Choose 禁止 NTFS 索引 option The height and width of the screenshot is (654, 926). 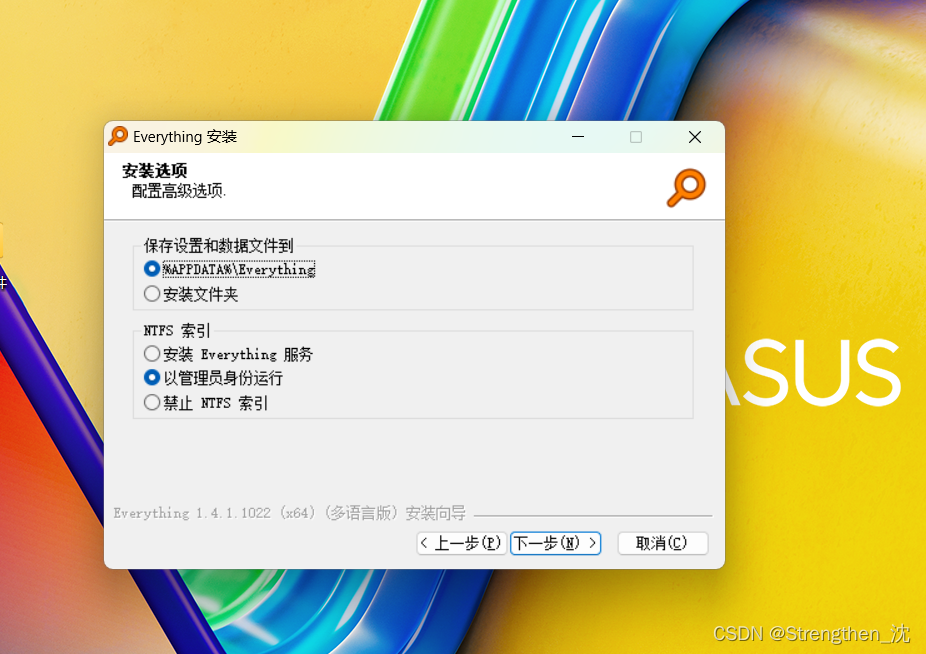click(x=152, y=402)
